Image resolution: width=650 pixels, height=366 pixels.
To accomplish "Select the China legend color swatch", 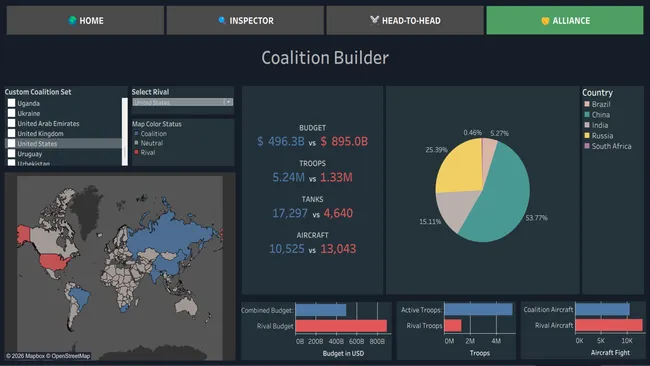I will tap(587, 114).
